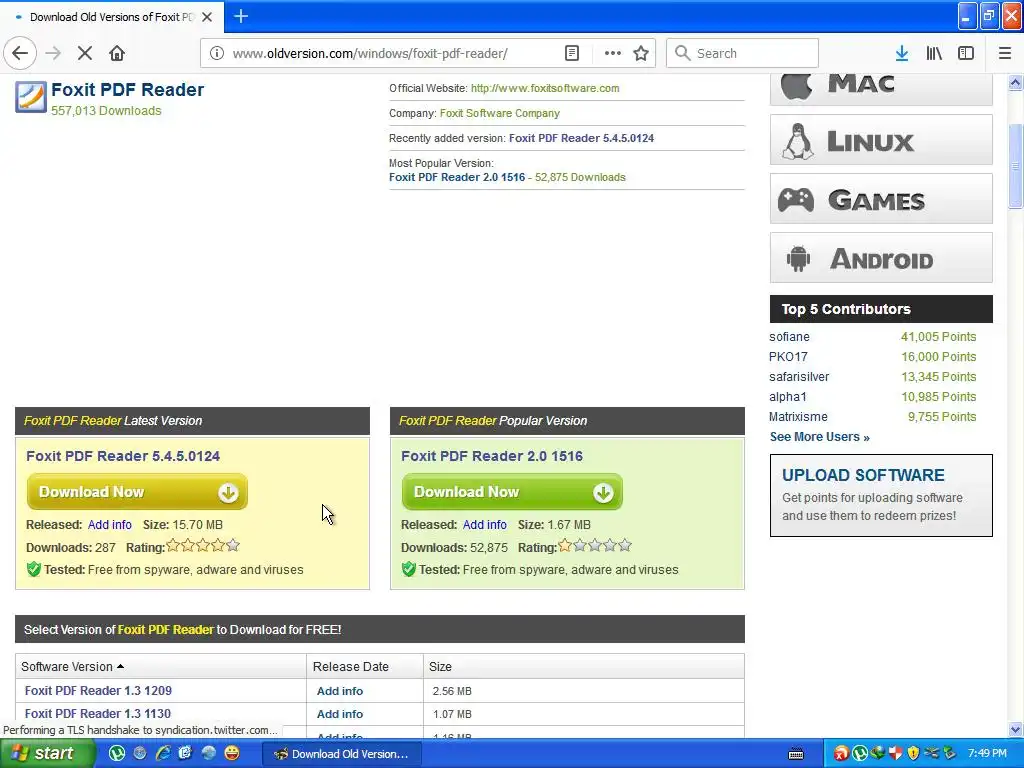The height and width of the screenshot is (768, 1024).
Task: Open Foxit PDF Reader 1.3 1209 row
Action: tap(98, 690)
